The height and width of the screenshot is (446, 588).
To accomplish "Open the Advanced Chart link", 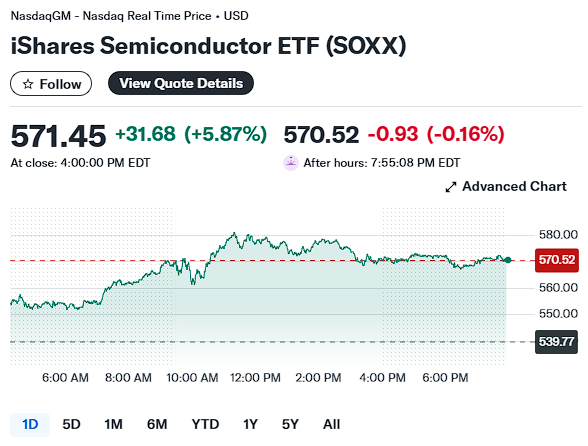I will (x=506, y=186).
